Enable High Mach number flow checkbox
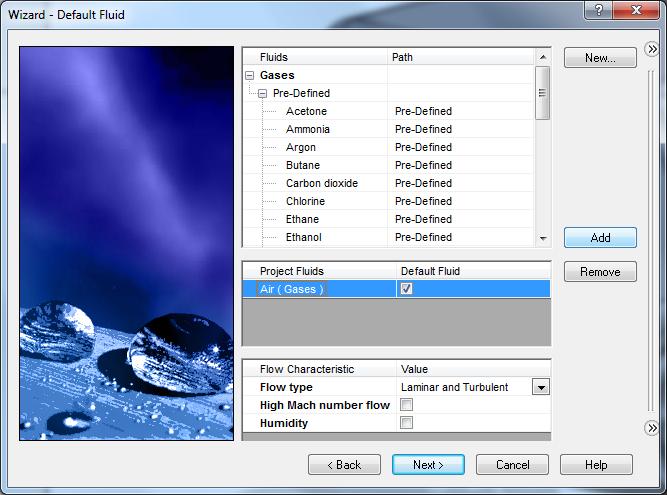 point(406,405)
